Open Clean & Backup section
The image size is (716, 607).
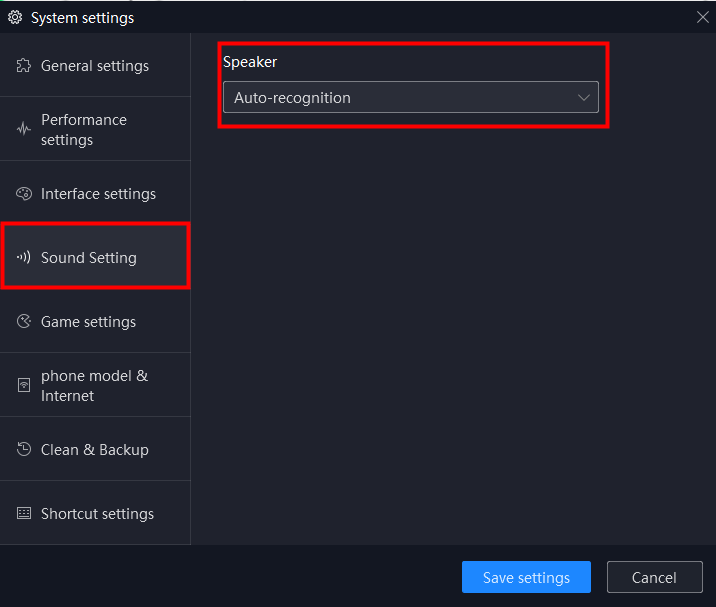pyautogui.click(x=95, y=449)
